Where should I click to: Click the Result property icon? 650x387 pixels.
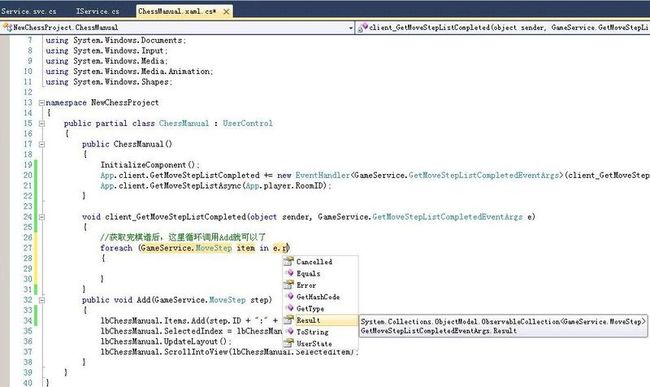289,320
